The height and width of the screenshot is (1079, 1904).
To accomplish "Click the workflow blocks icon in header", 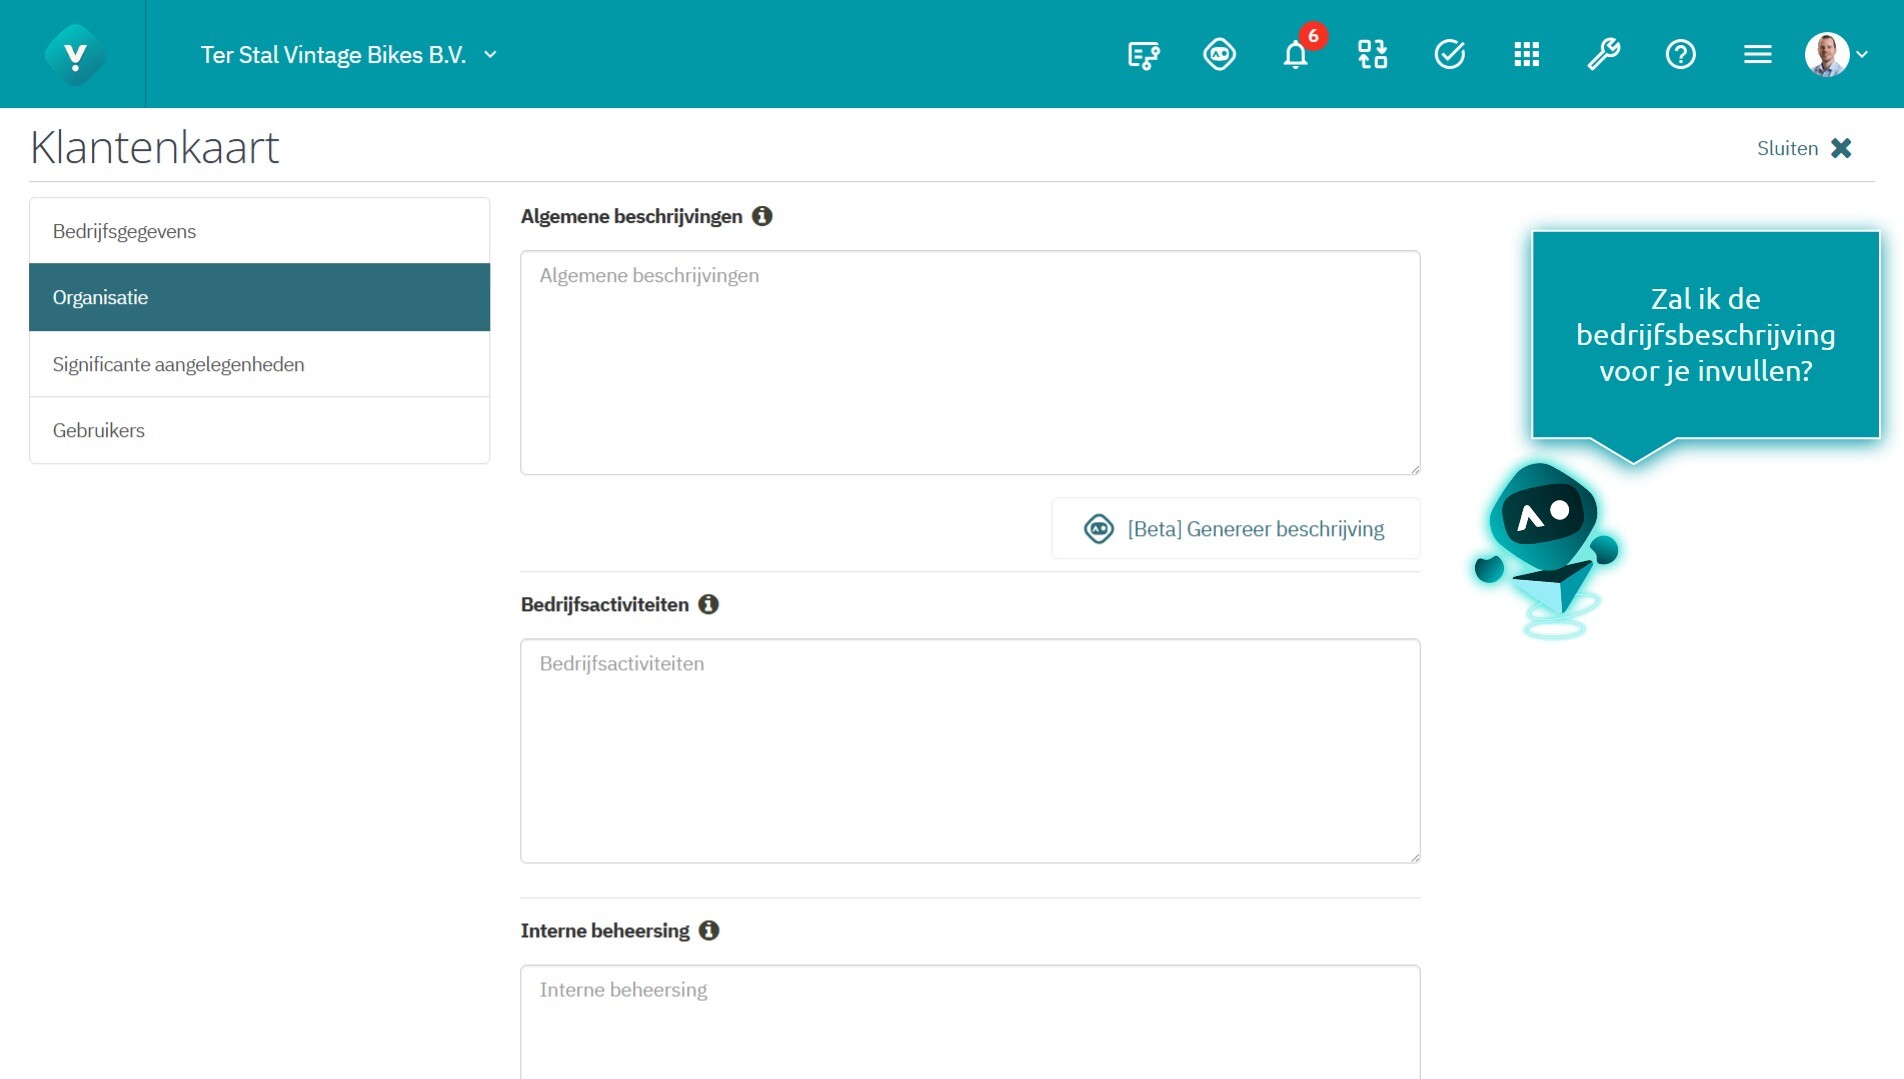I will coord(1372,54).
